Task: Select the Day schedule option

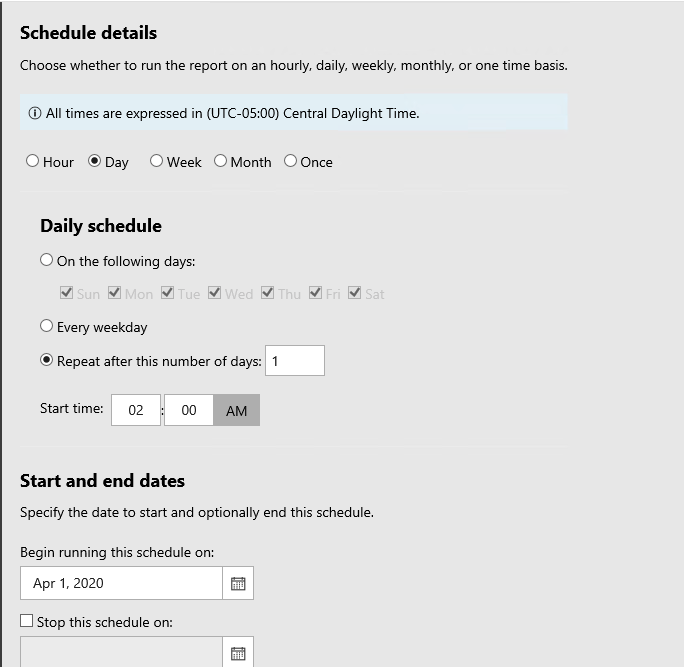Action: tap(95, 161)
